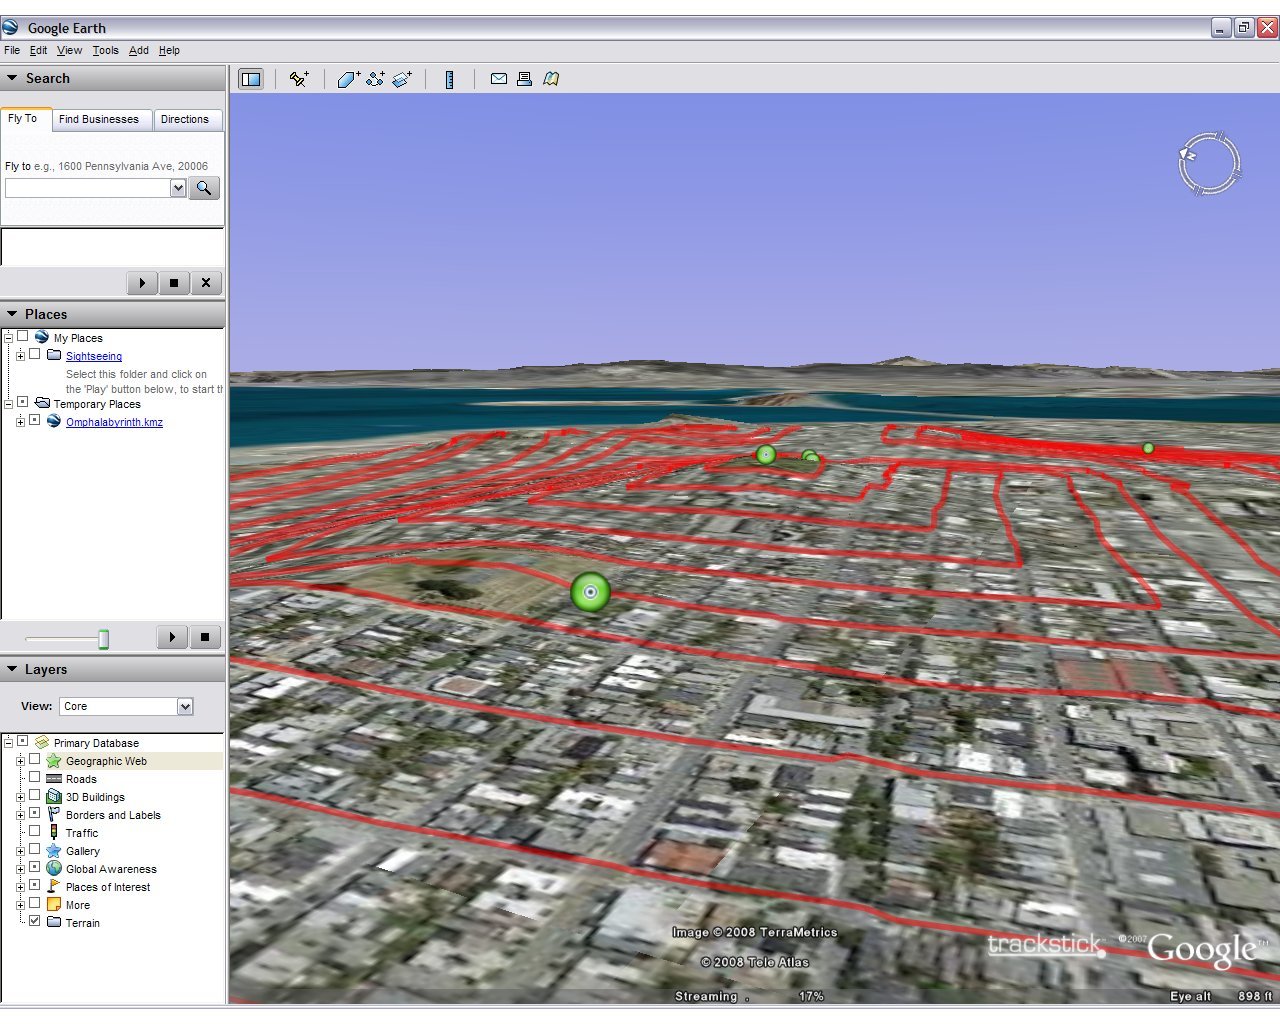Click the email envelope icon
1280x1024 pixels.
pos(498,79)
